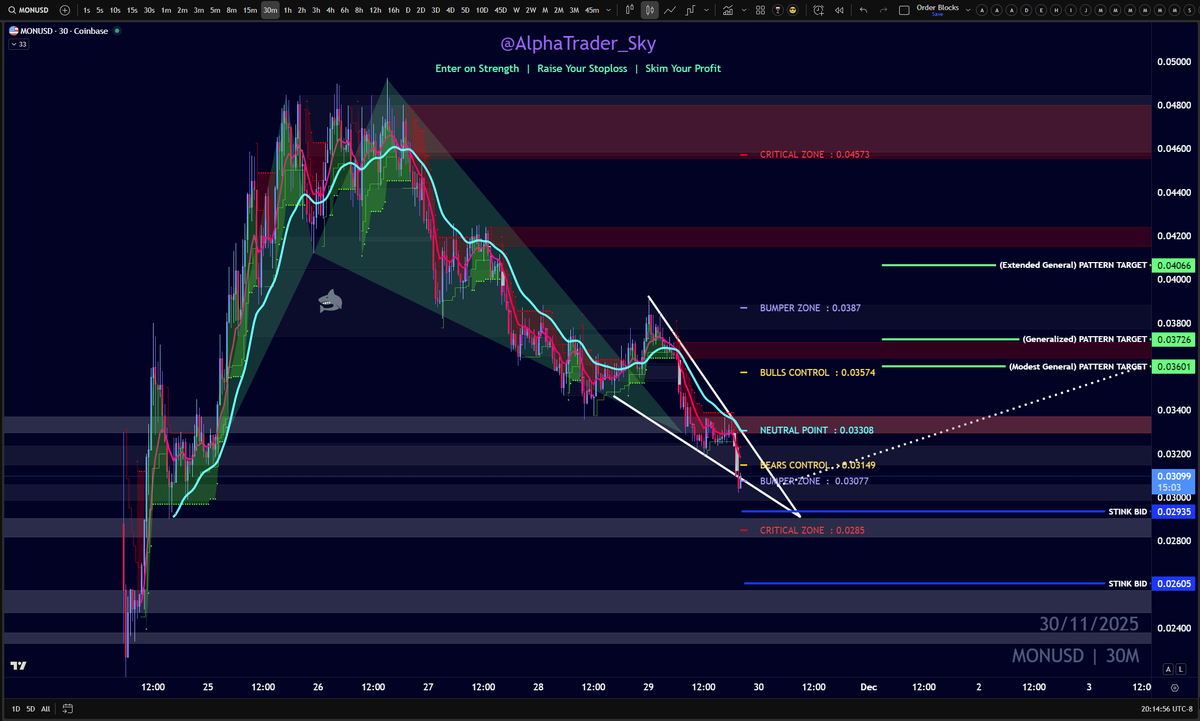Open the go to date calendar icon
This screenshot has height=721, width=1200.
67,709
